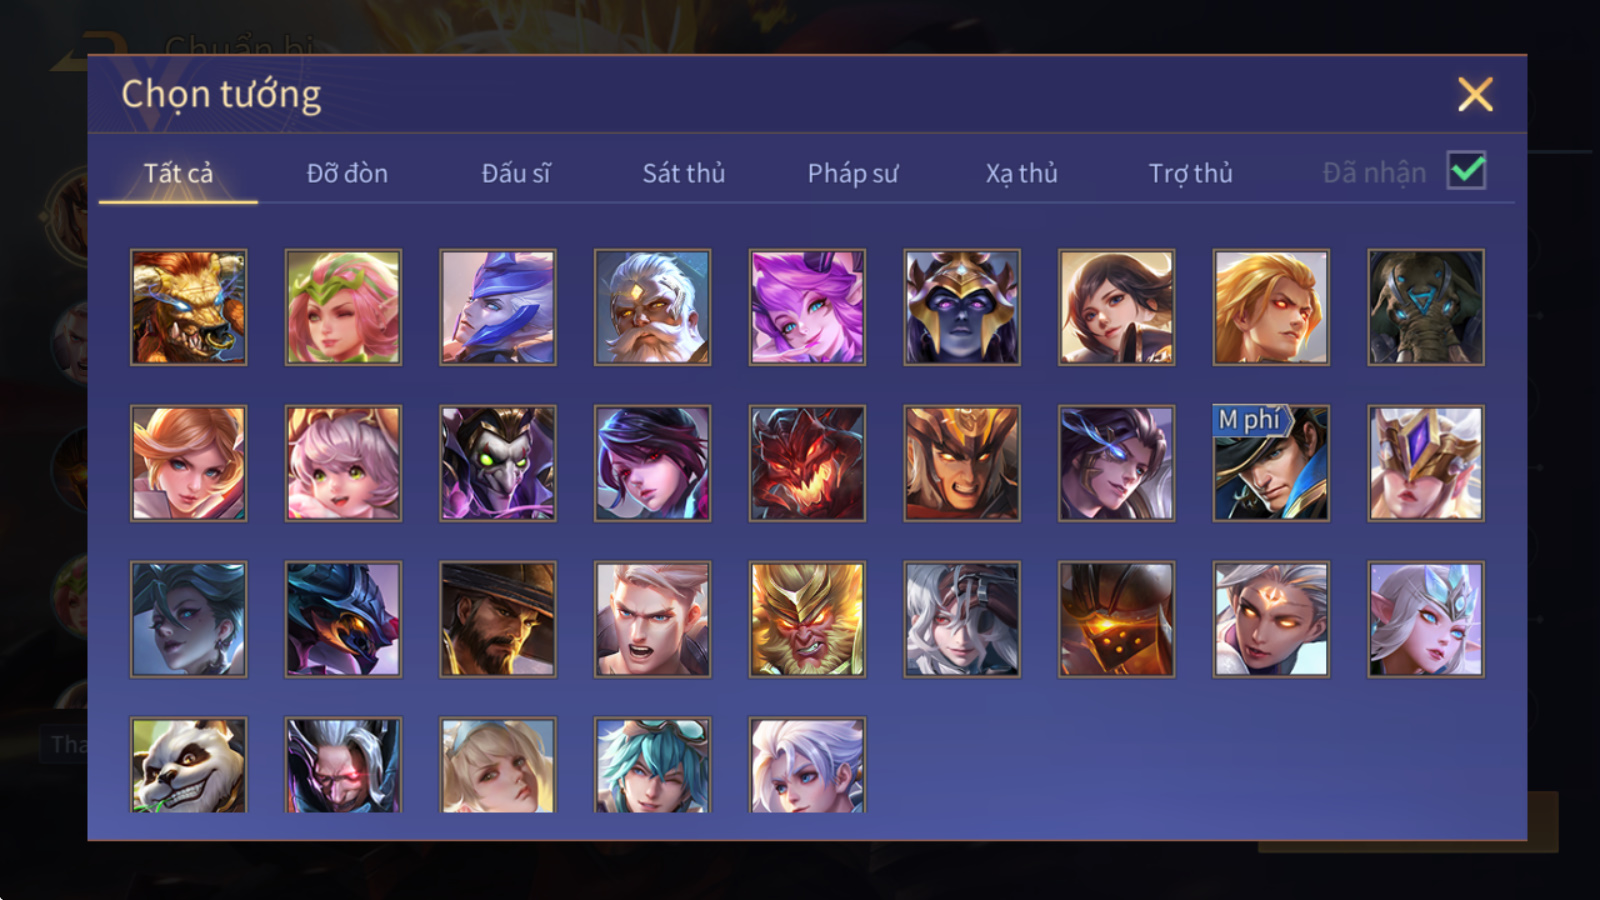Pick the hero marked 'M phí'
The image size is (1600, 900).
coord(1271,463)
